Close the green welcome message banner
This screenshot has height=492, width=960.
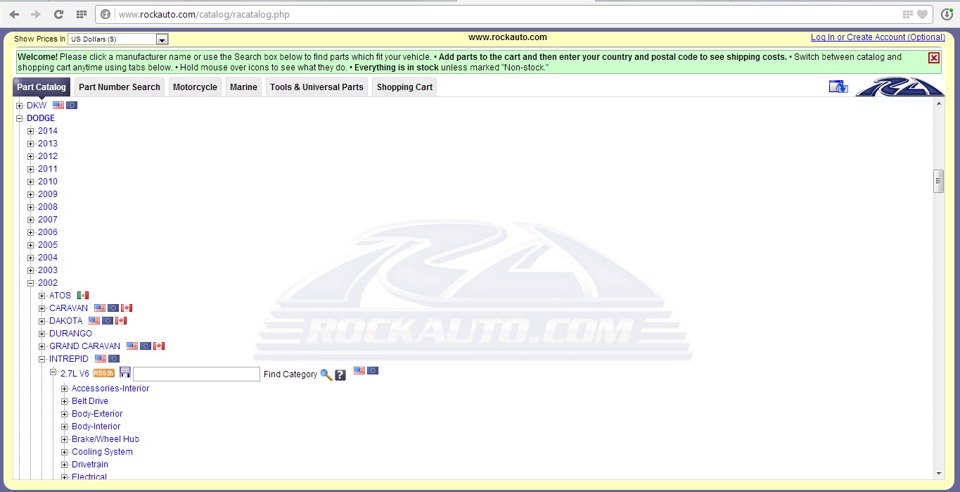coord(934,58)
